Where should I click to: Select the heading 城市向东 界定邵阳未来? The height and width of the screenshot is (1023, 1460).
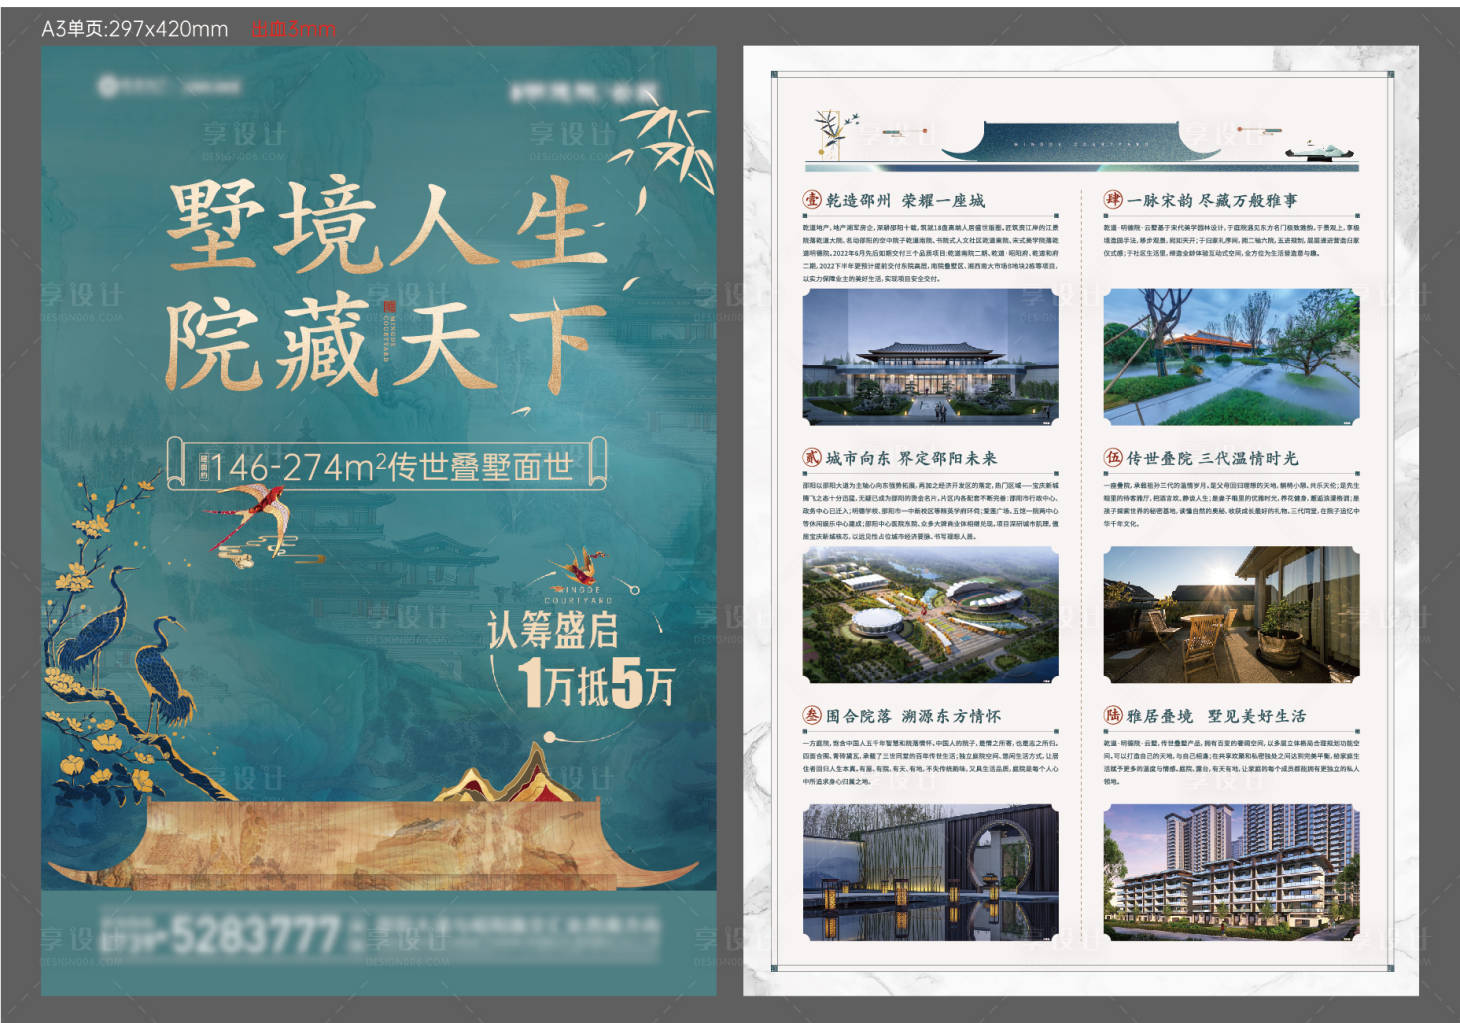911,458
